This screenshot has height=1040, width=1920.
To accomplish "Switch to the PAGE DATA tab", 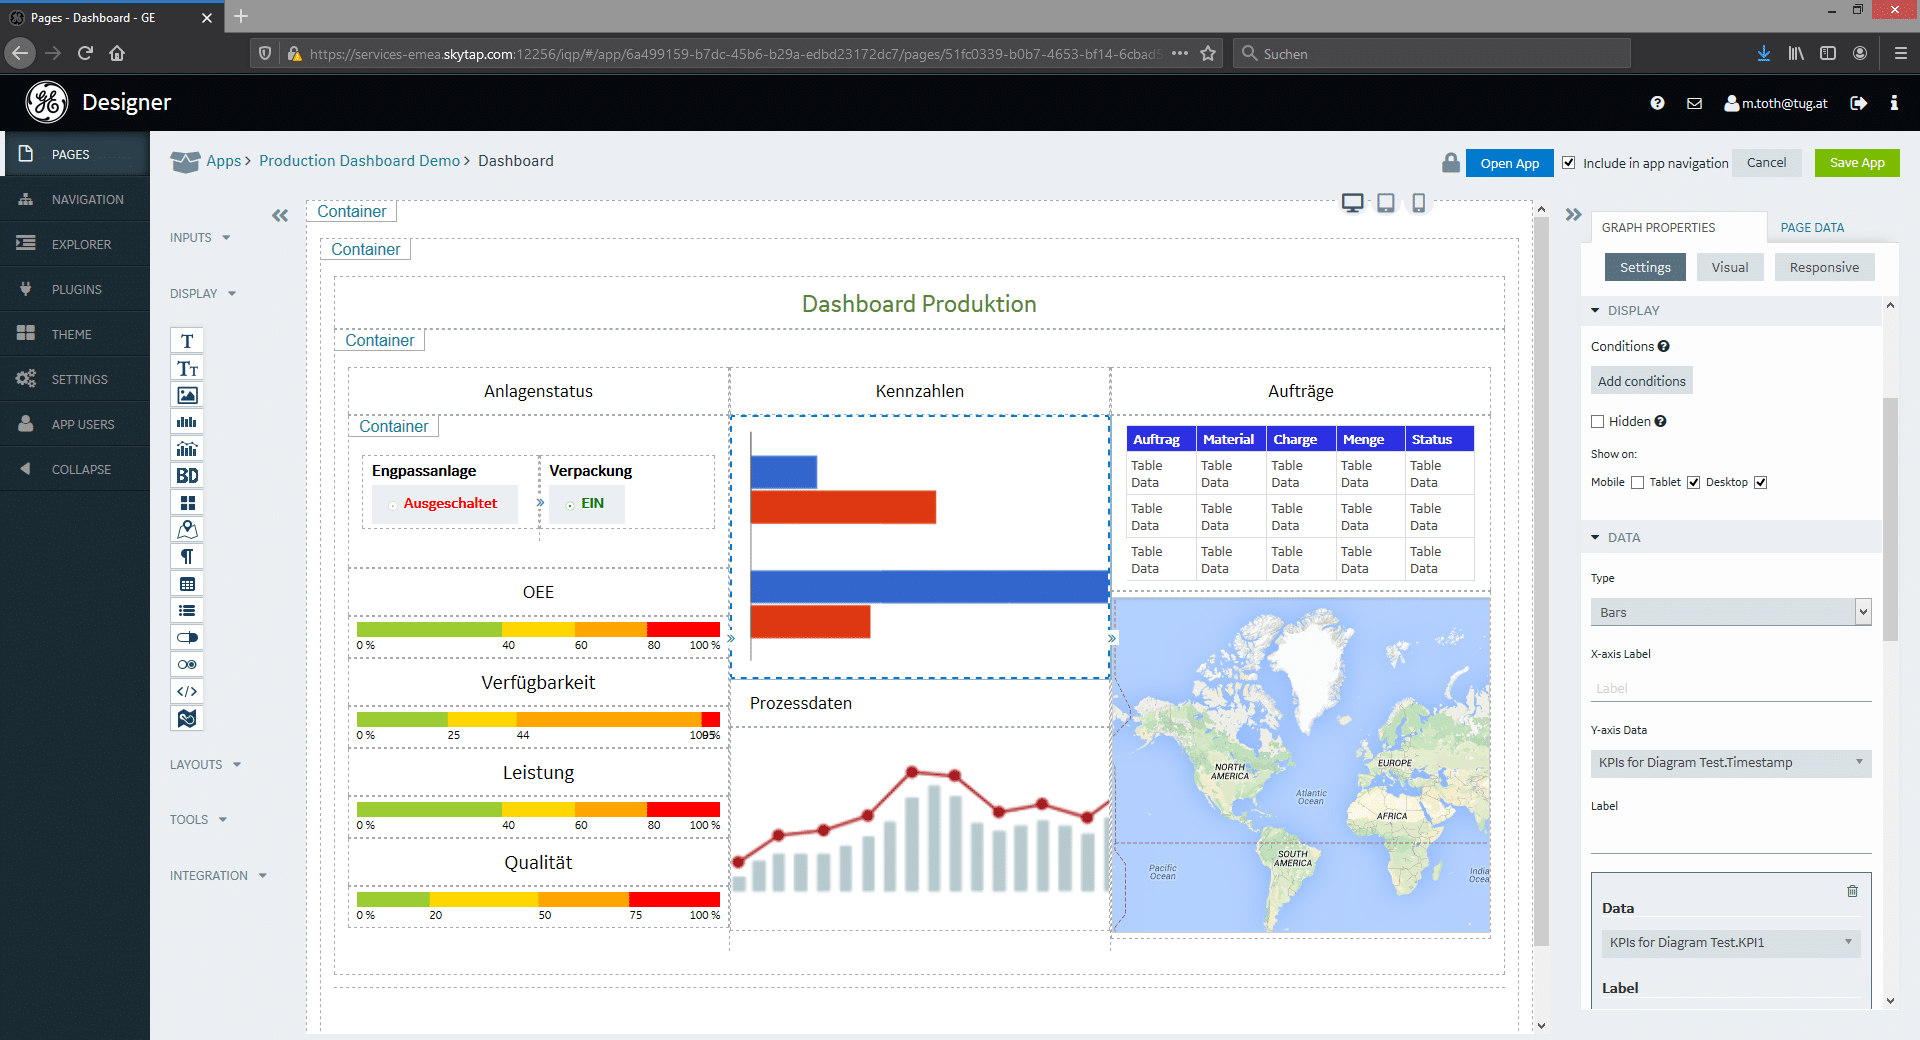I will (1812, 228).
